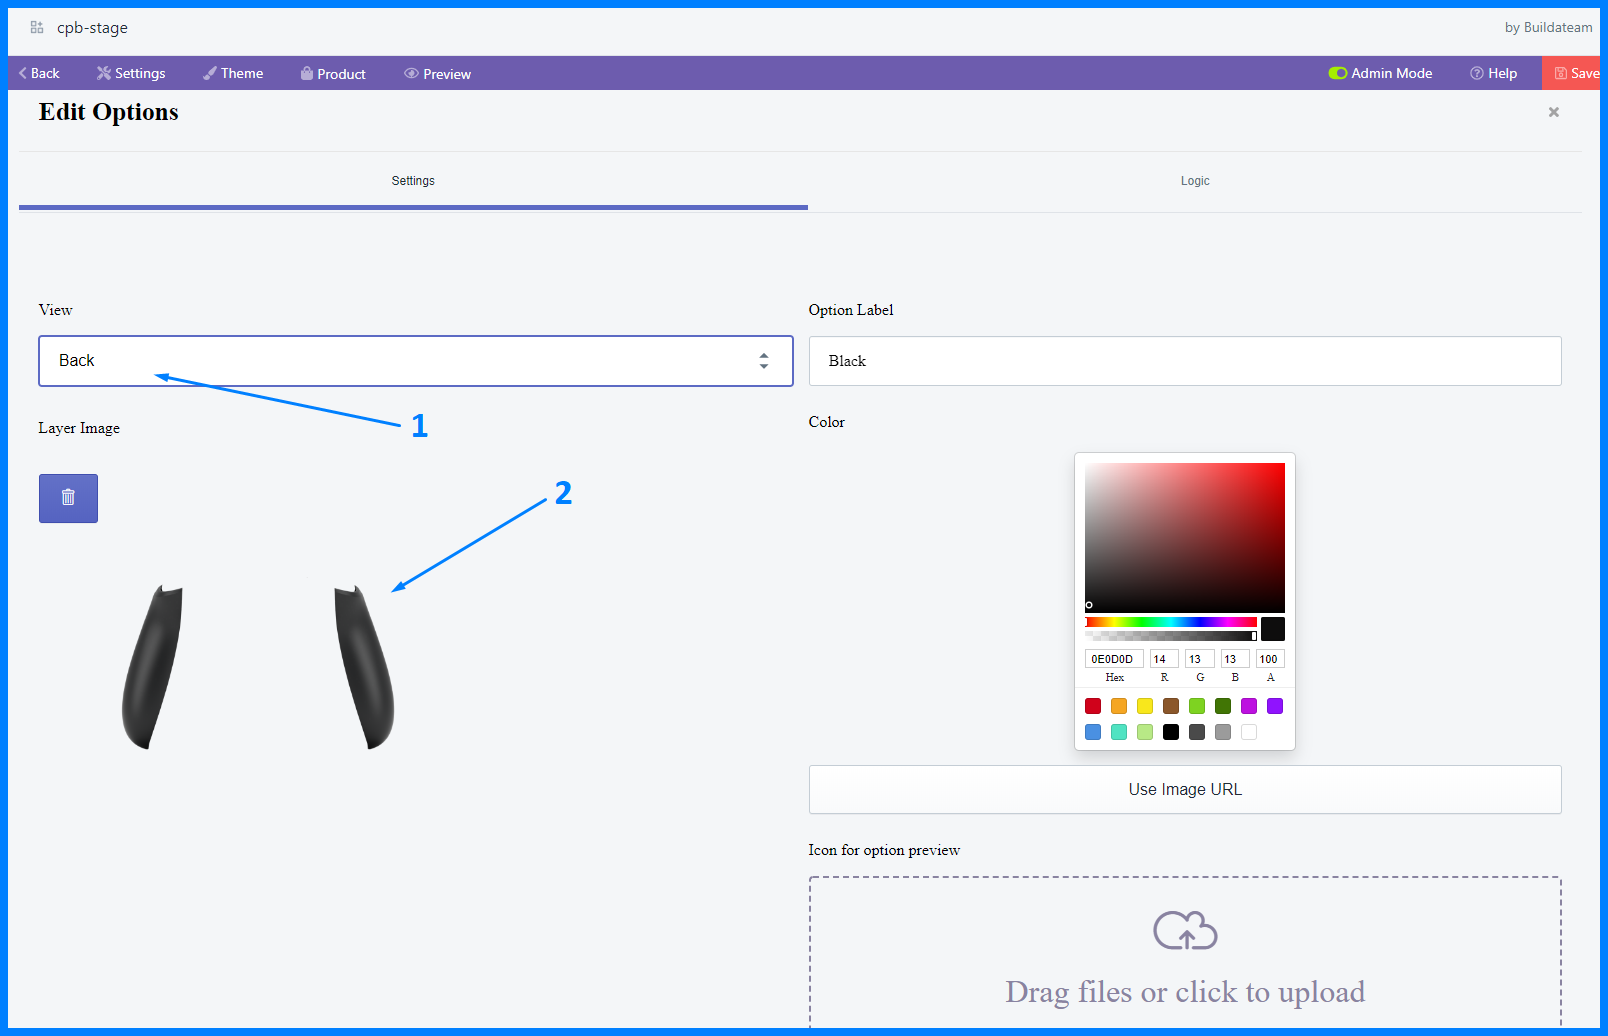The image size is (1608, 1036).
Task: Edit the R color value field
Action: 1164,659
